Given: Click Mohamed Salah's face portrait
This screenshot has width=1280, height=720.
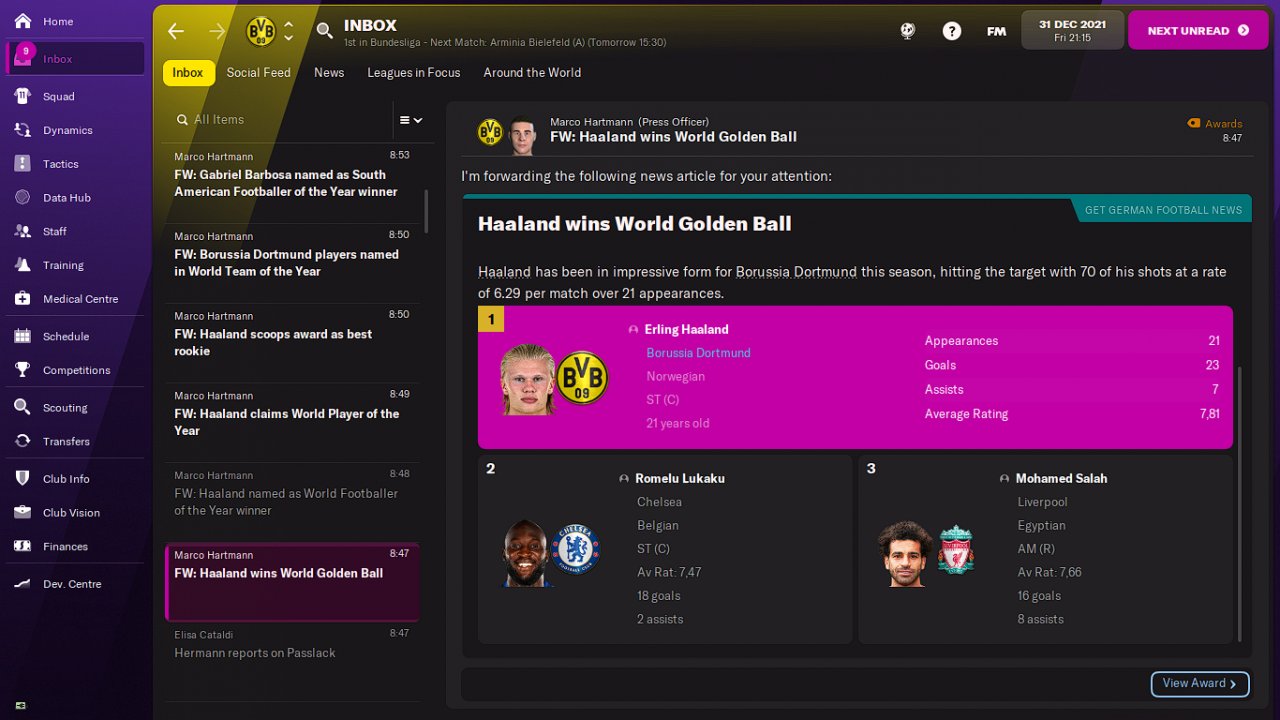Looking at the screenshot, I should pos(905,553).
